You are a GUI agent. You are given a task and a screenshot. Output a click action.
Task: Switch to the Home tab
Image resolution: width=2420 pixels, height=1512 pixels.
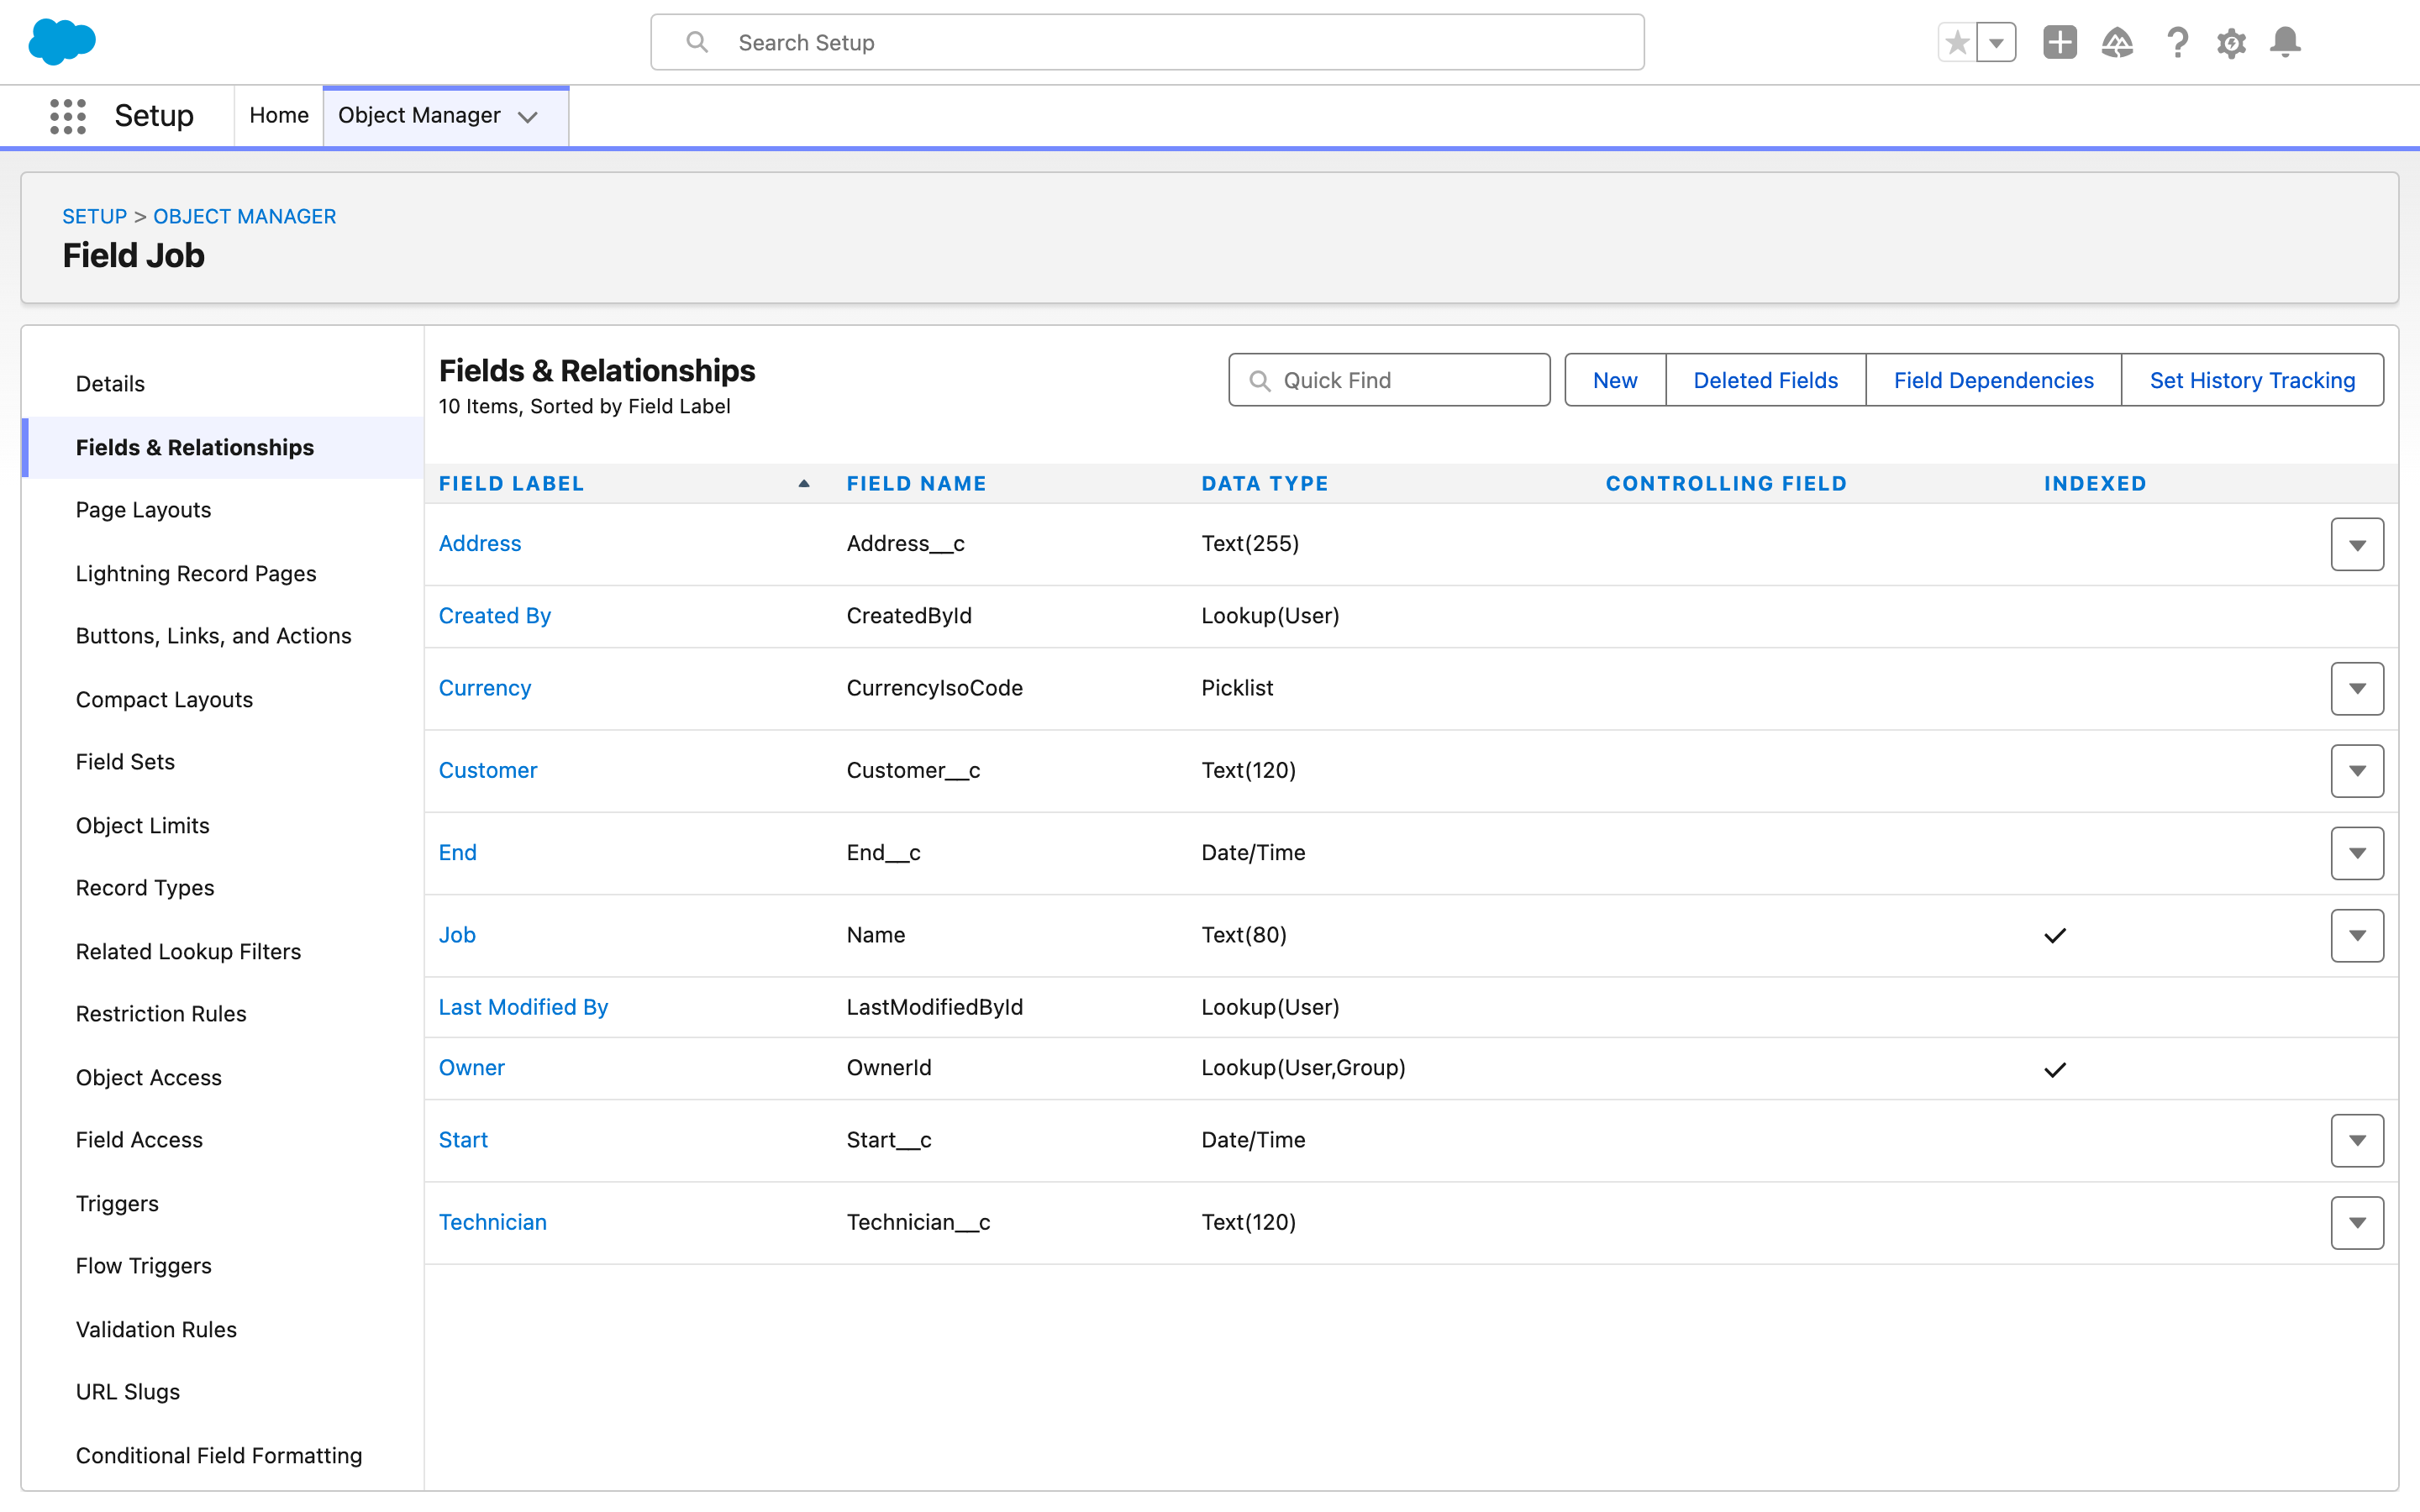tap(279, 116)
